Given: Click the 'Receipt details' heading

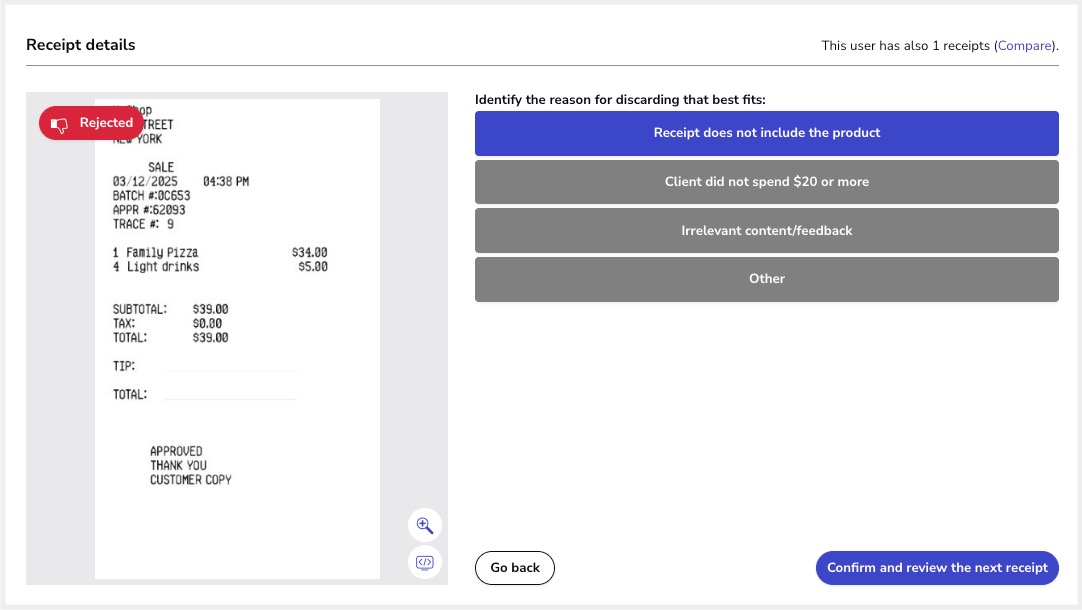Looking at the screenshot, I should point(81,45).
